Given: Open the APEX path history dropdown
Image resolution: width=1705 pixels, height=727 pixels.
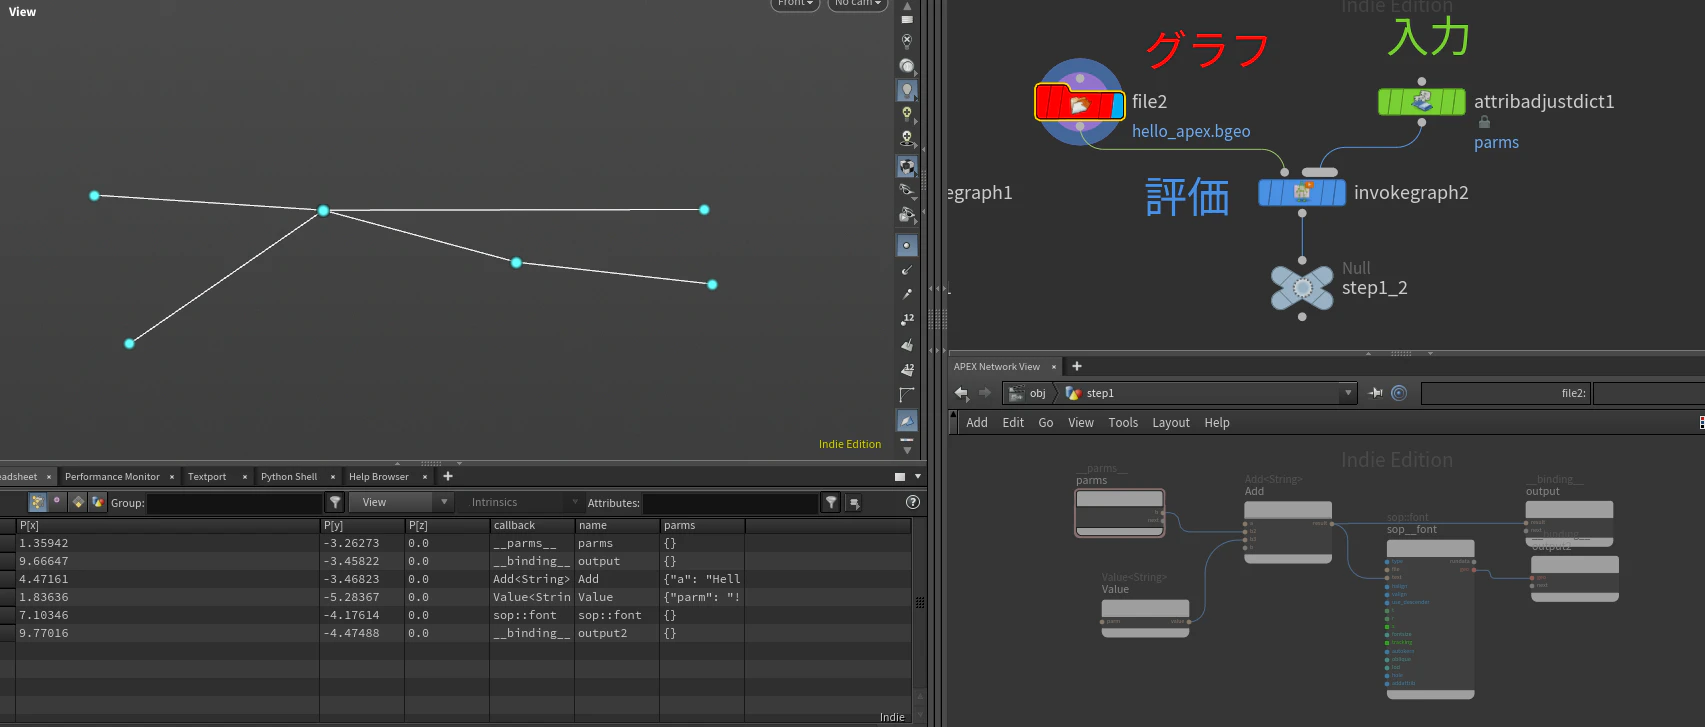Looking at the screenshot, I should click(1348, 393).
